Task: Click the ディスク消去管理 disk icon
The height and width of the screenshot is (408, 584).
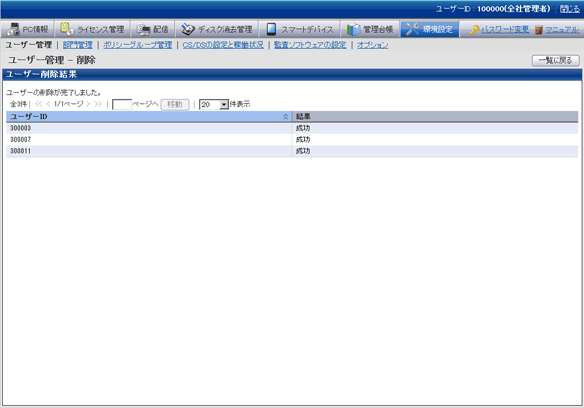Action: [188, 29]
